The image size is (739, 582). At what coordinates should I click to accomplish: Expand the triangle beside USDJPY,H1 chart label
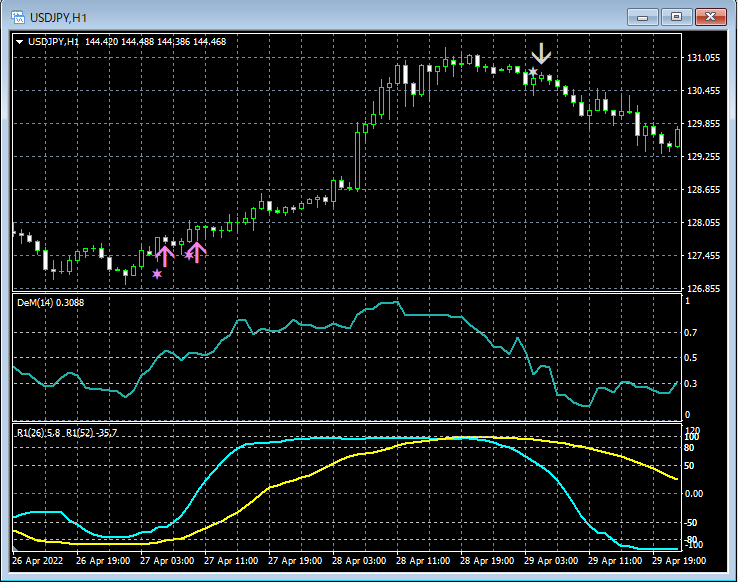pos(20,42)
